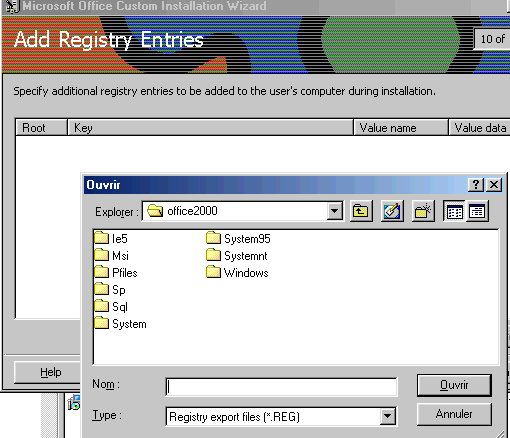
Task: Click the View Desktop toolbar icon
Action: 392,211
